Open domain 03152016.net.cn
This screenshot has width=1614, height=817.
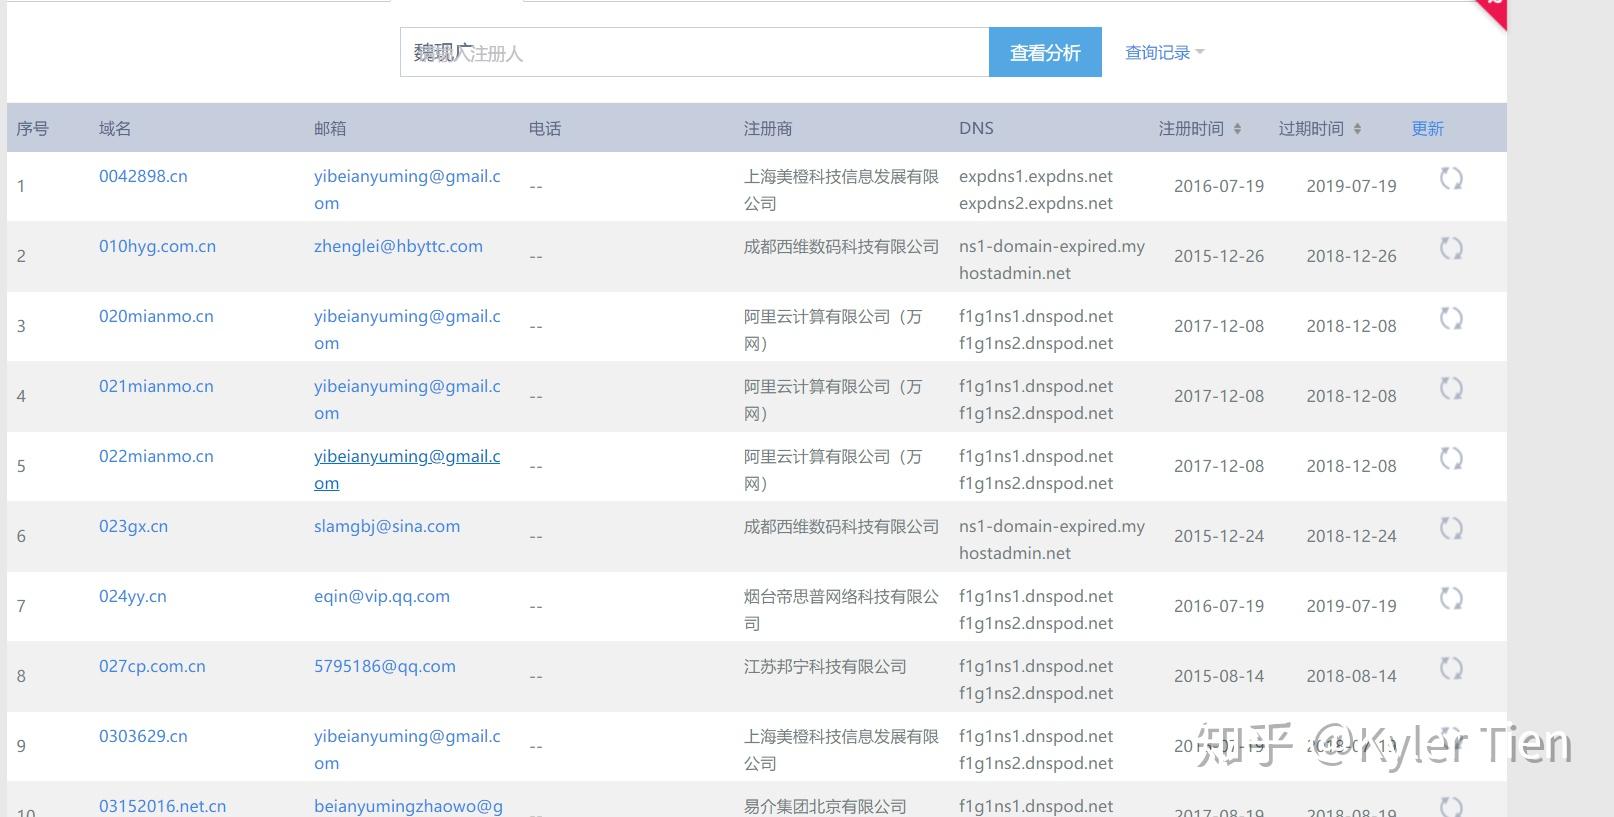pos(162,806)
